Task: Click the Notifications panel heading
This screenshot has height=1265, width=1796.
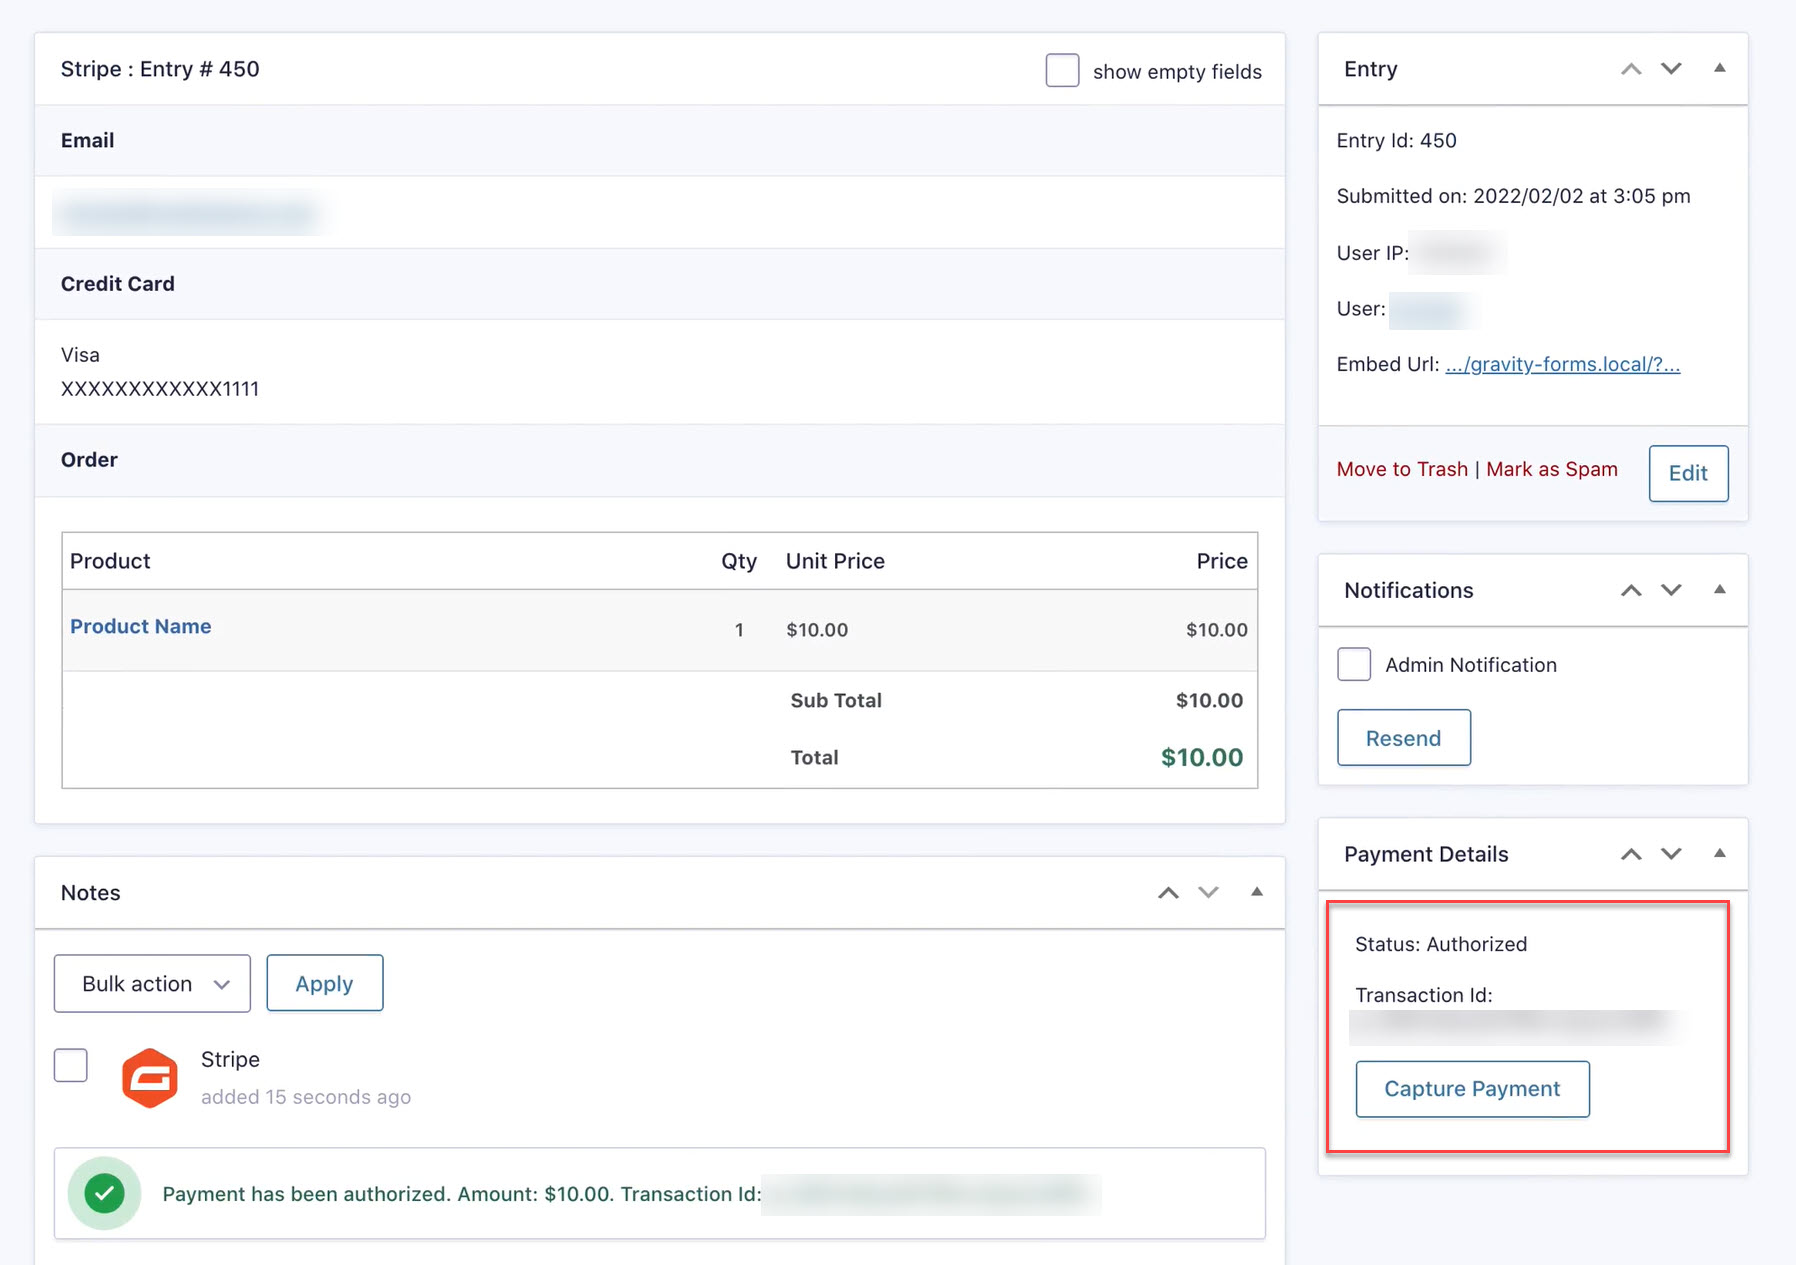Action: (1409, 590)
